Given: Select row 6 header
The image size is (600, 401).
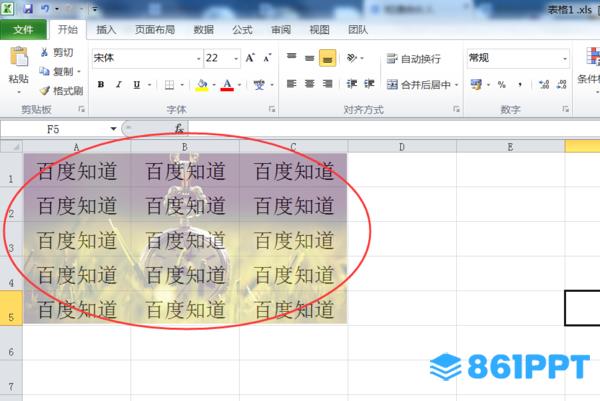Looking at the screenshot, I should coord(11,343).
